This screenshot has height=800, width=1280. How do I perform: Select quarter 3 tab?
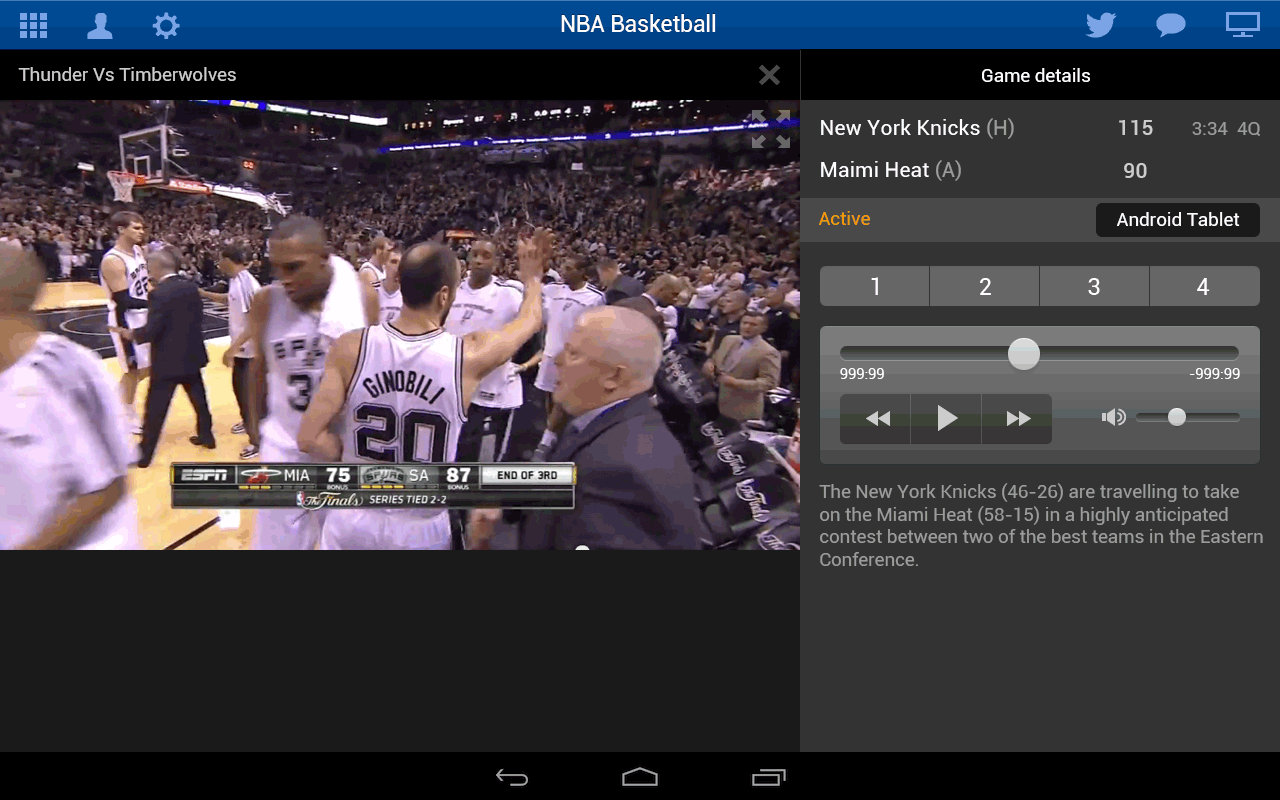pyautogui.click(x=1094, y=287)
